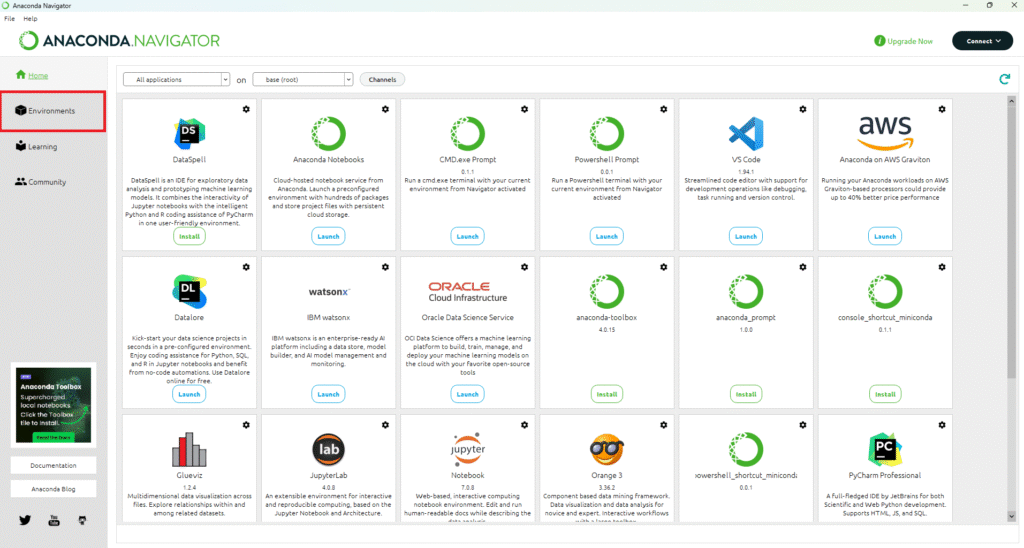Image resolution: width=1024 pixels, height=548 pixels.
Task: Install DataSpell
Action: click(x=189, y=236)
